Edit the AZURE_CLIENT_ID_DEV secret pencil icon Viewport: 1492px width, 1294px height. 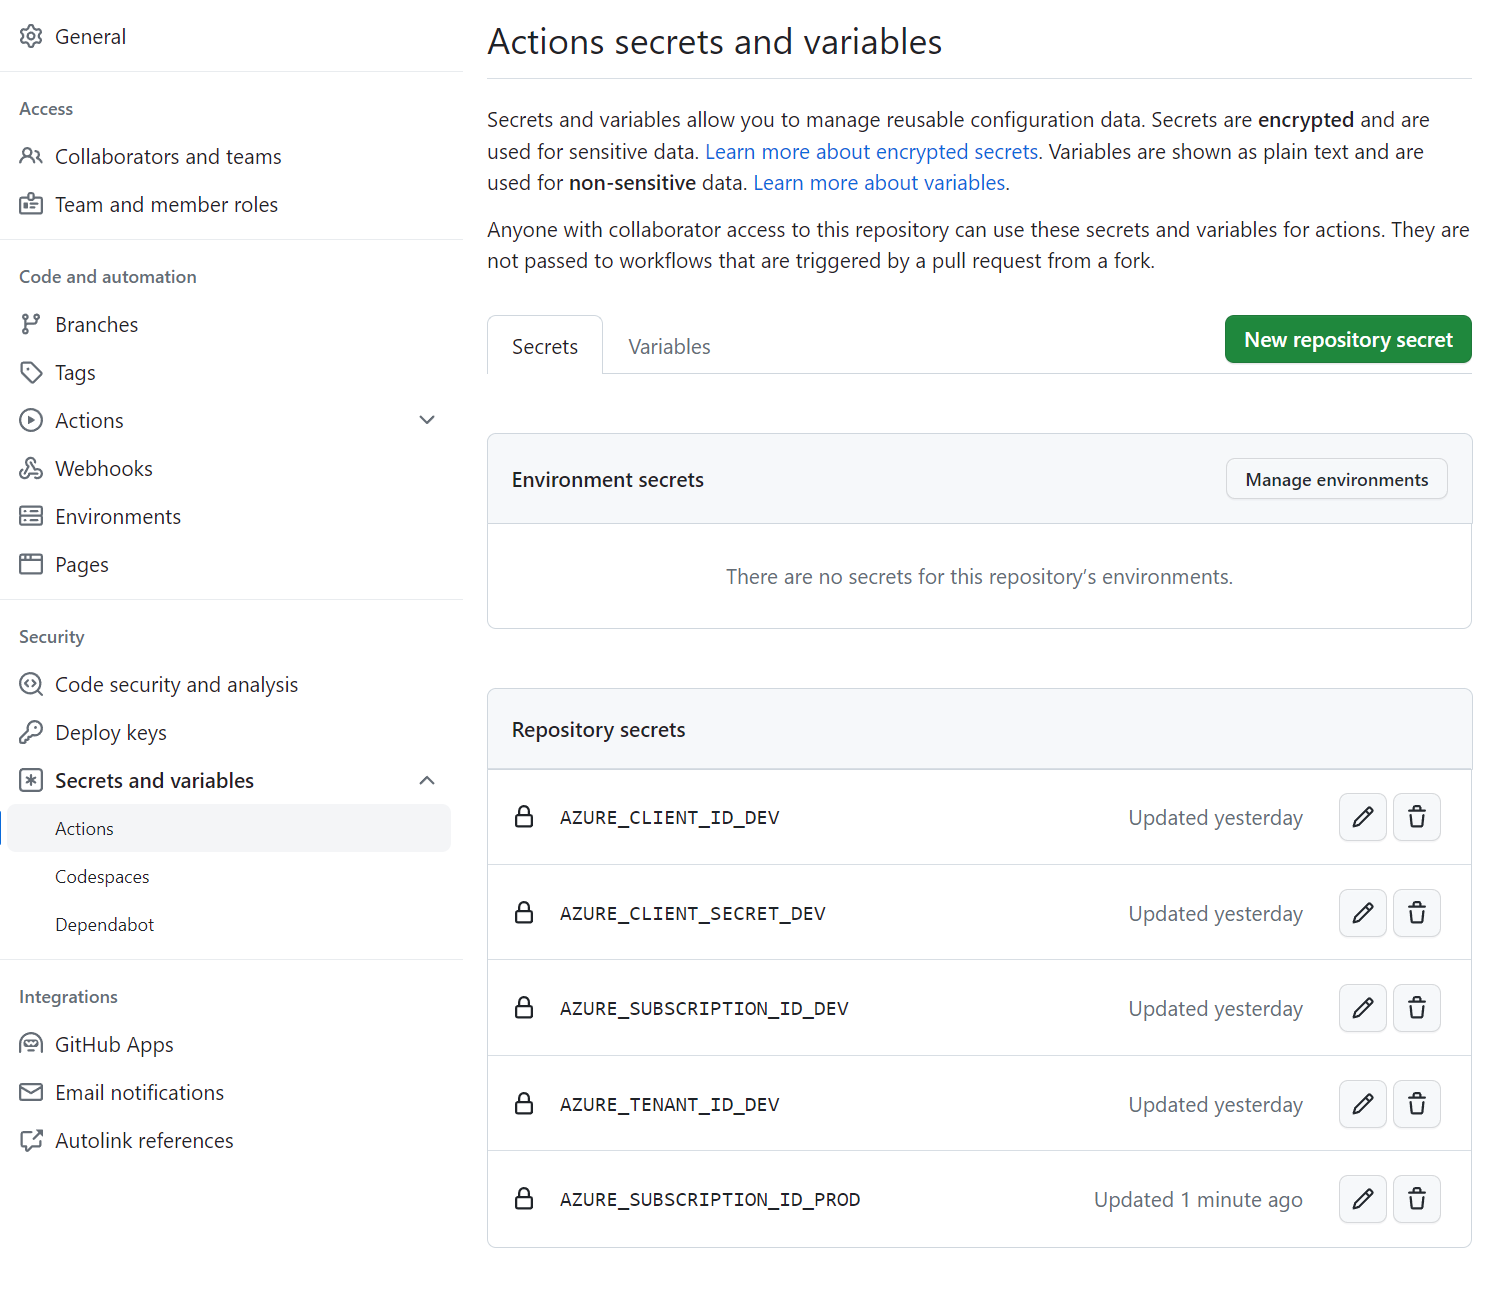[1362, 817]
